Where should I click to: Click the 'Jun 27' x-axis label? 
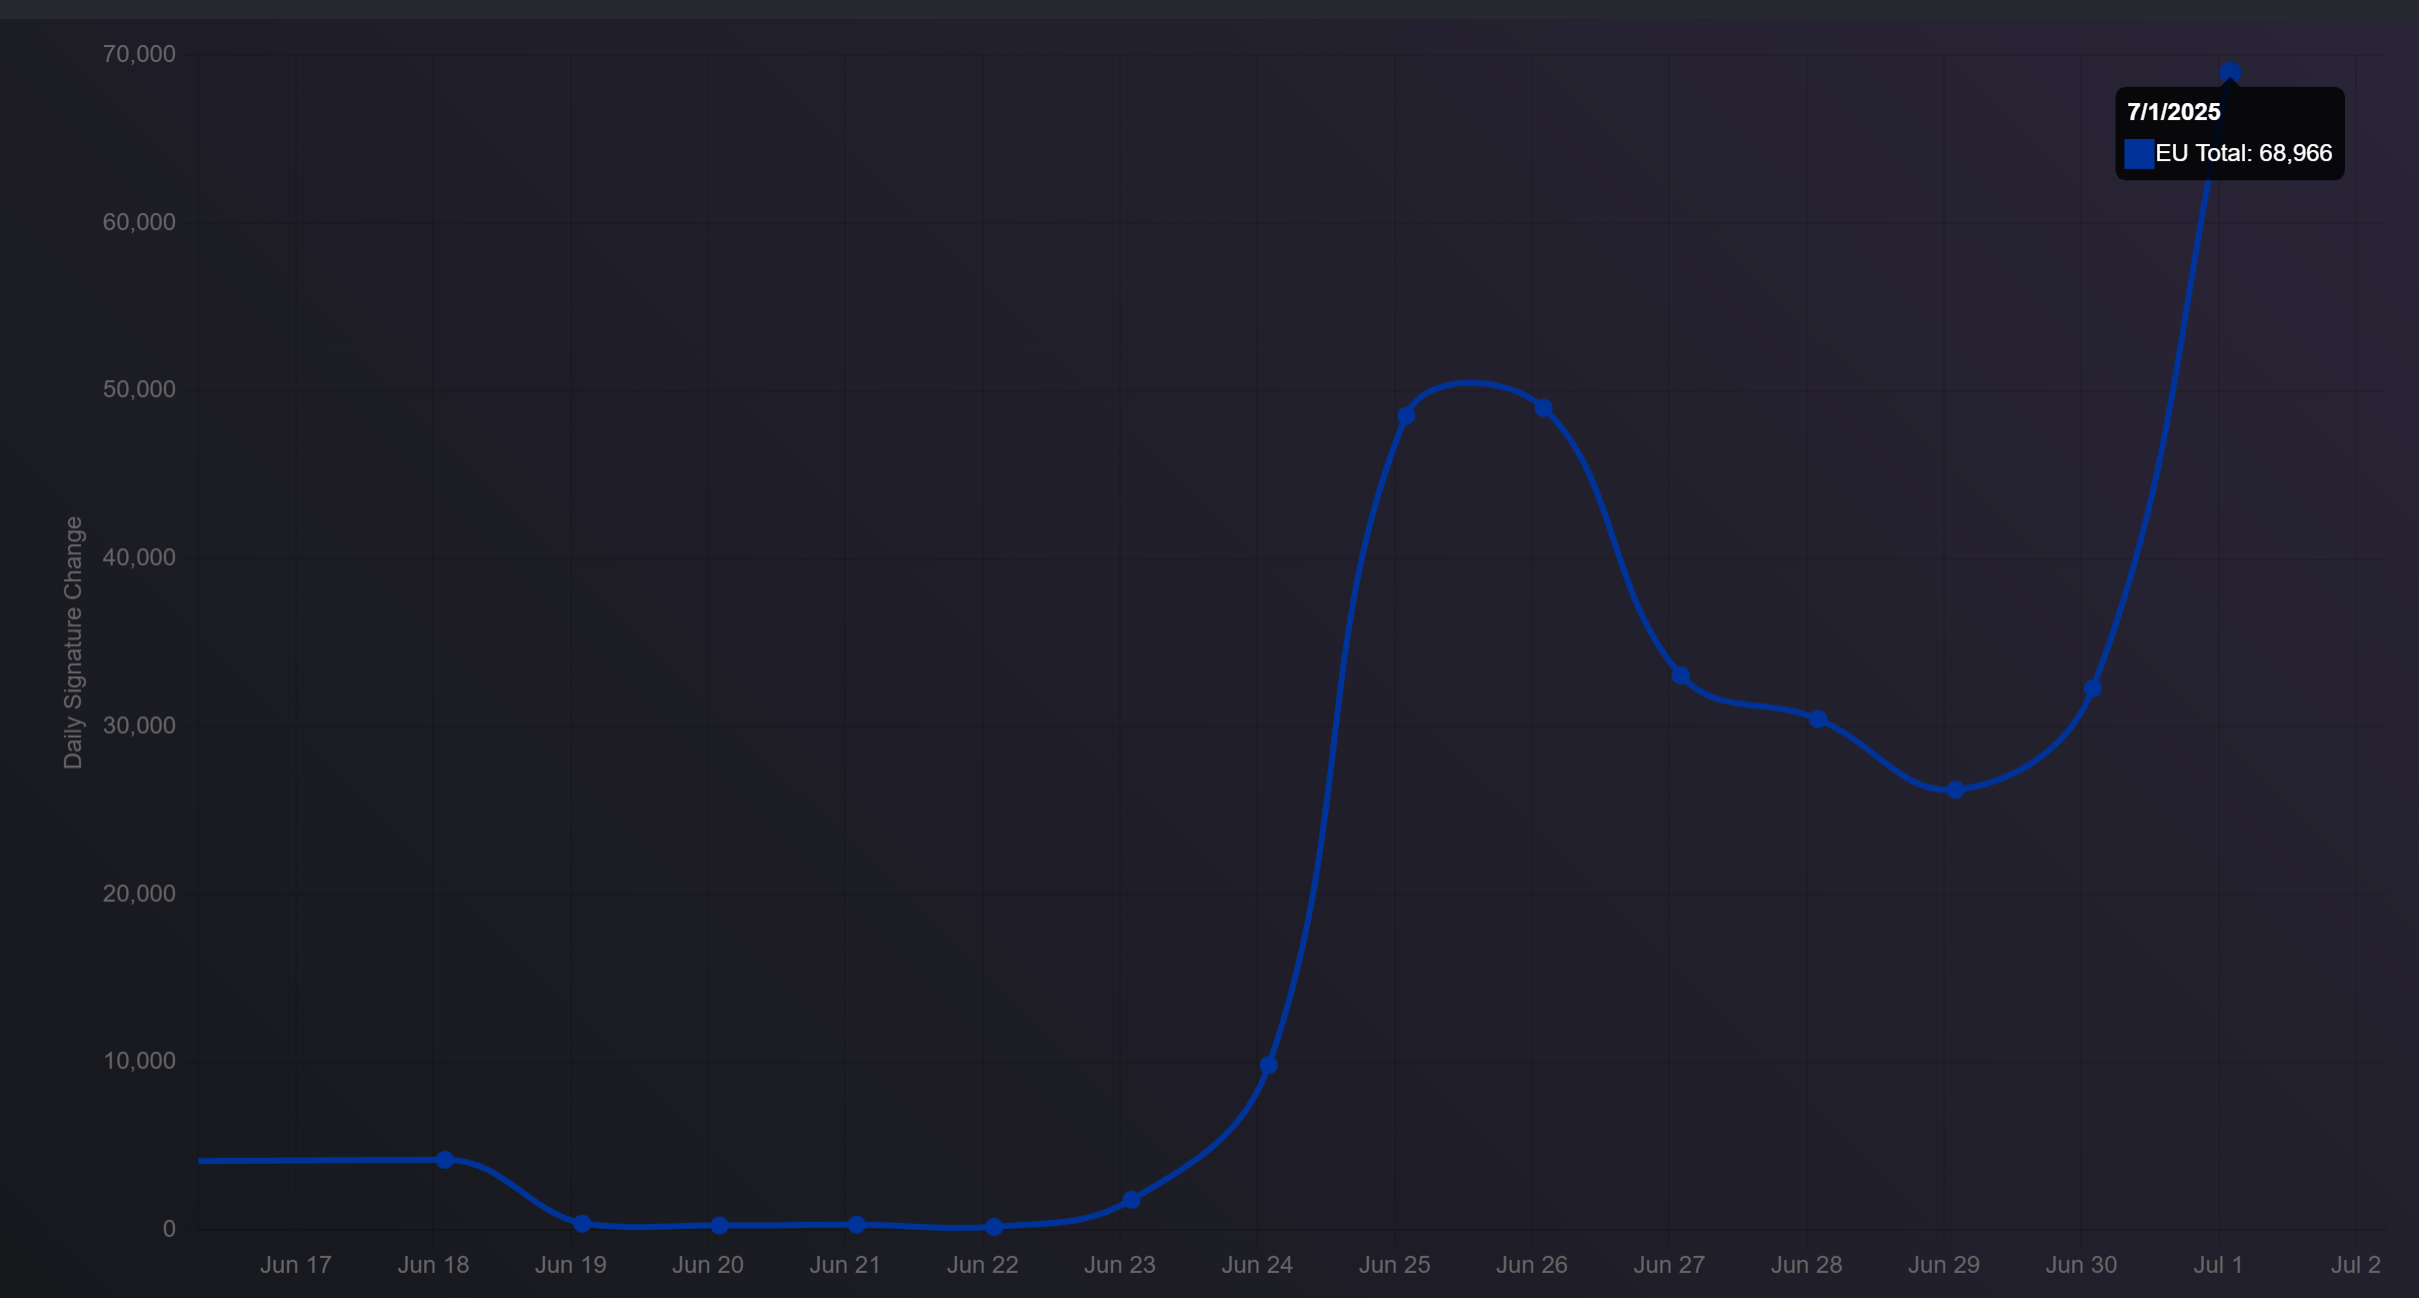point(1669,1264)
